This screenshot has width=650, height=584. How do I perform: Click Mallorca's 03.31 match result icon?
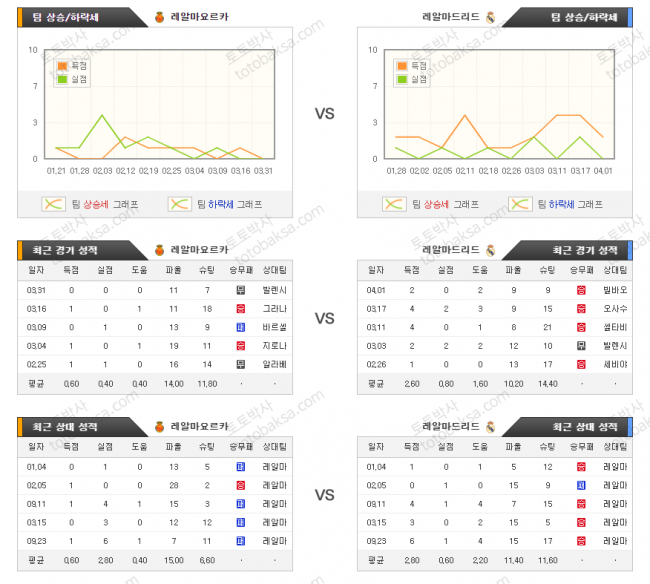click(241, 290)
